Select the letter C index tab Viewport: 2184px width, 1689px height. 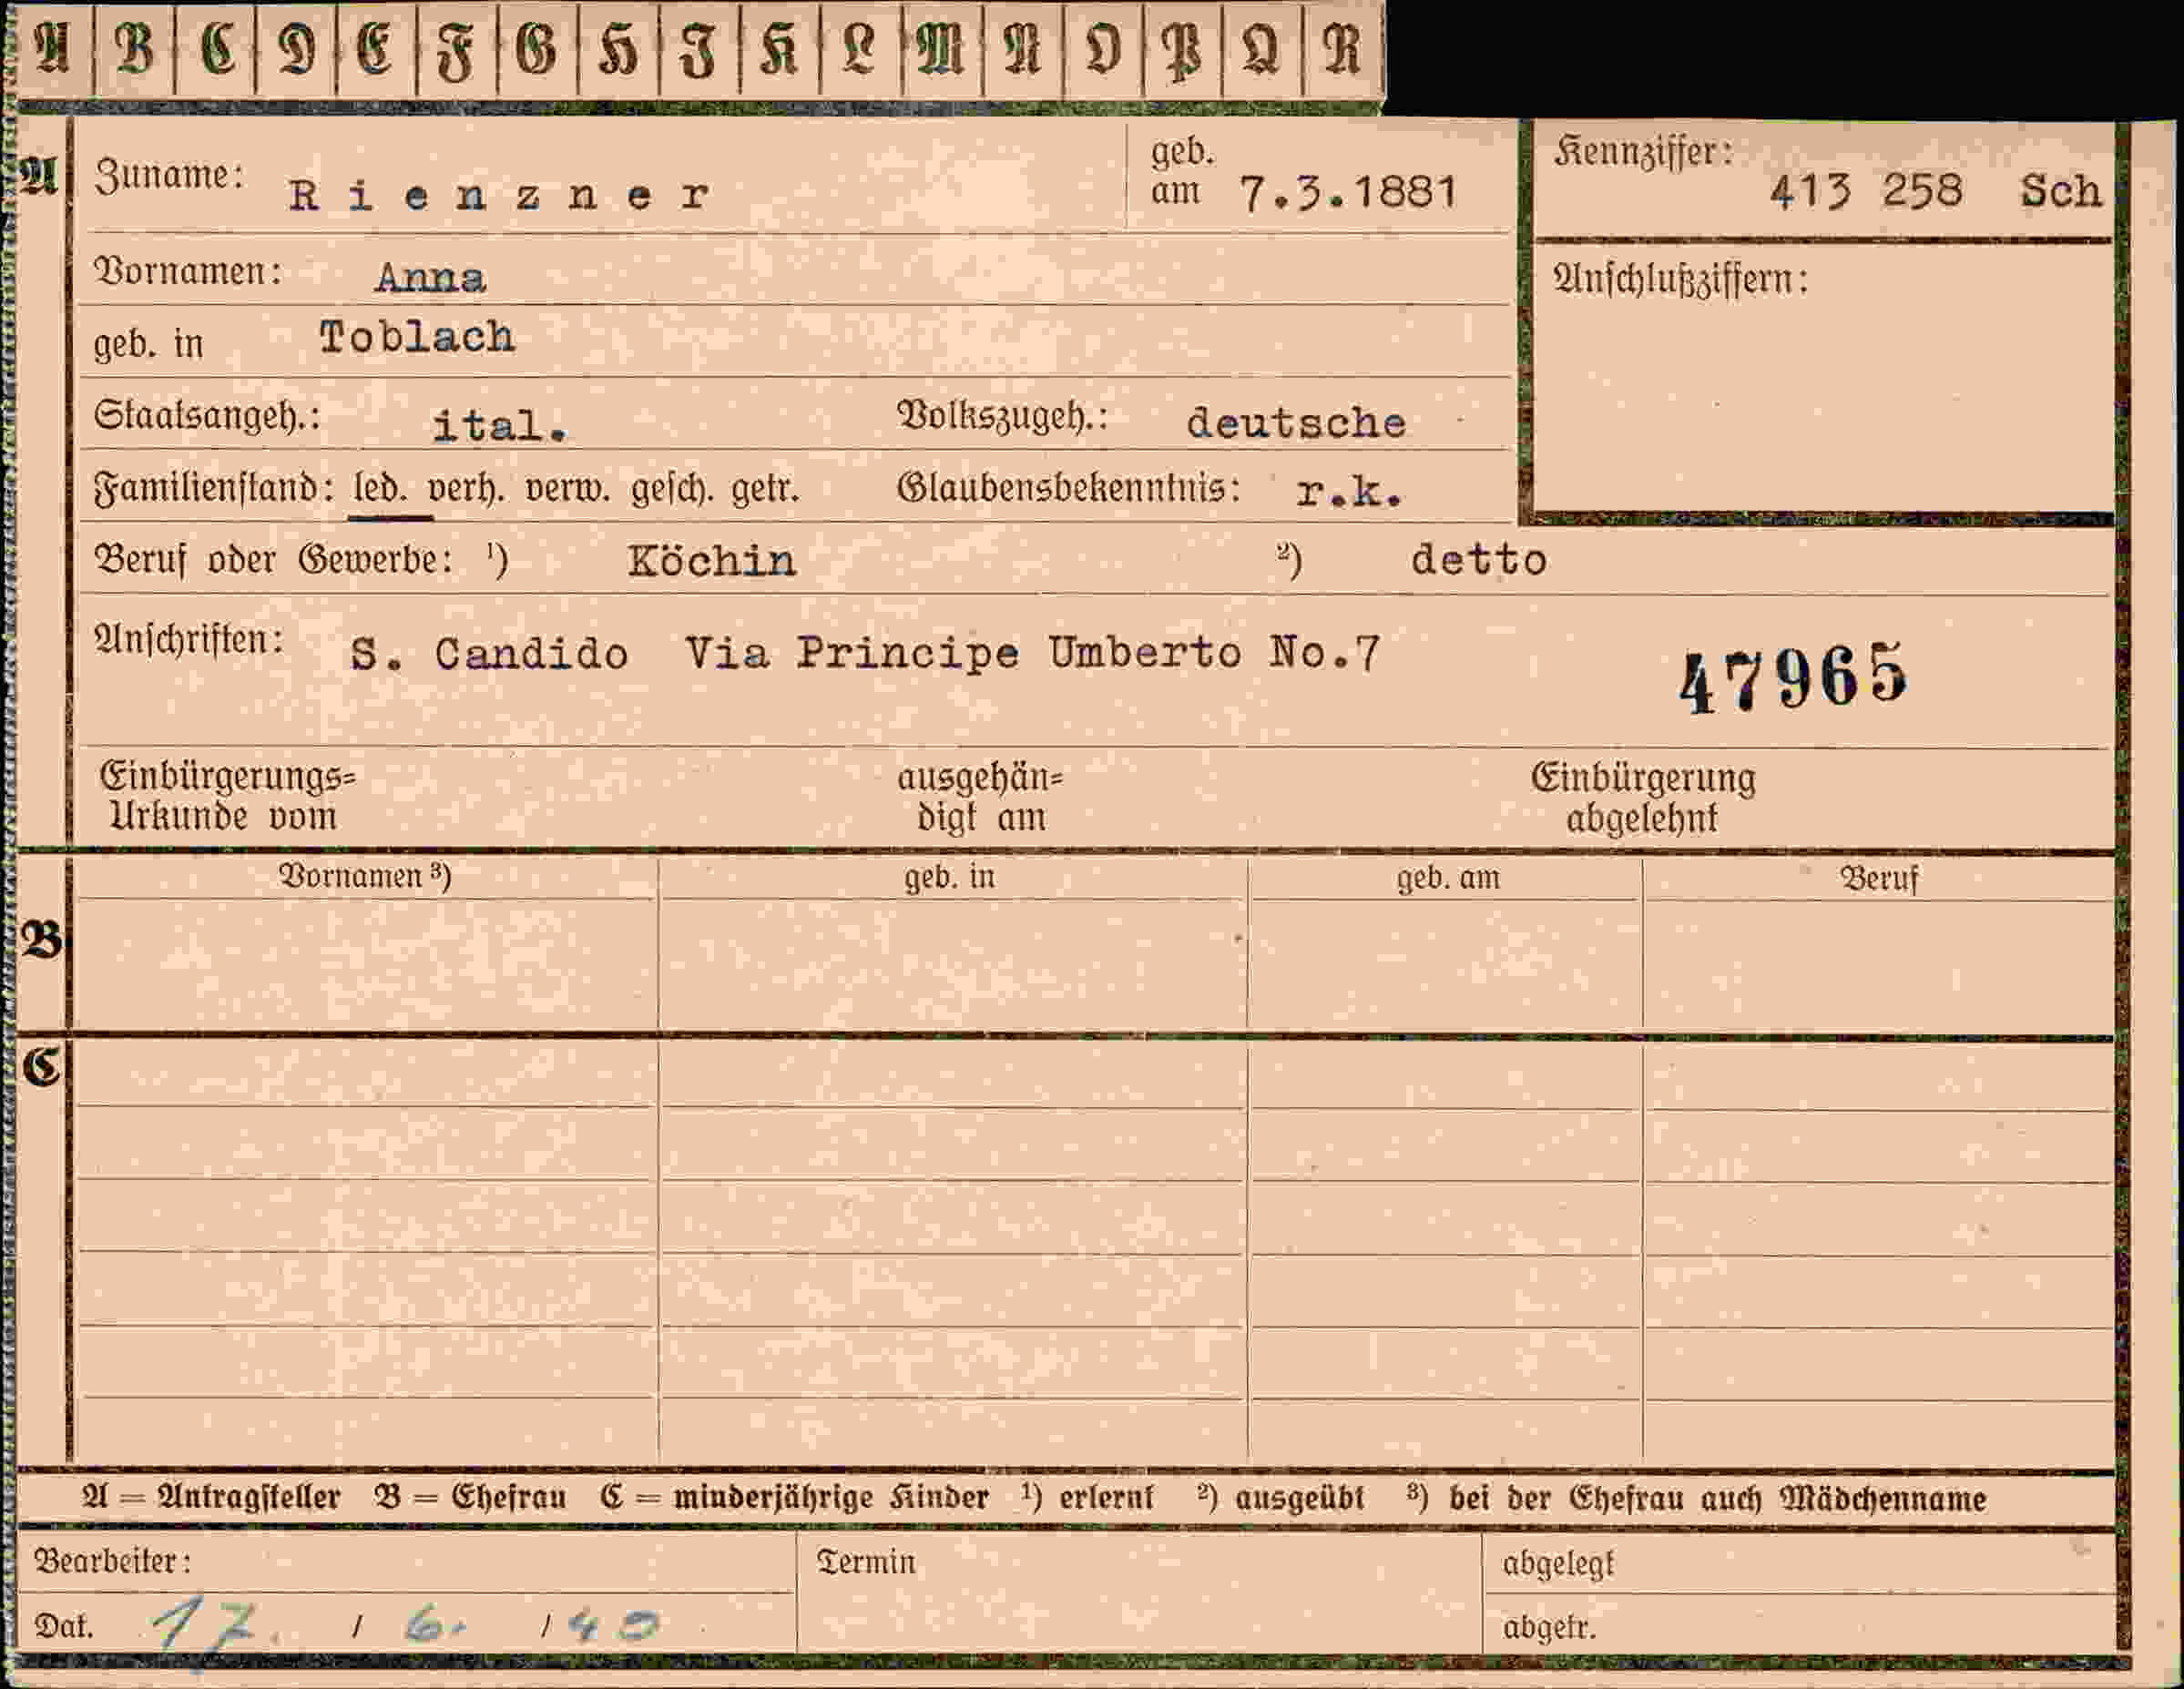point(216,50)
